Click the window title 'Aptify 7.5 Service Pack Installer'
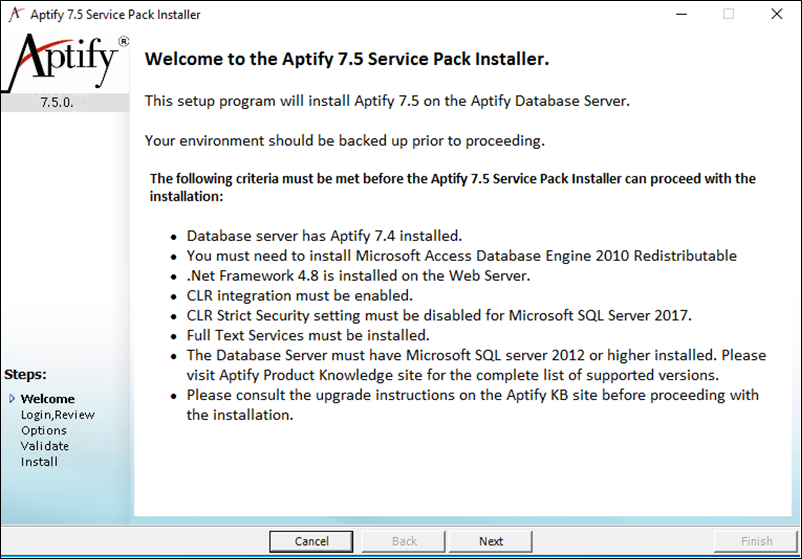Screen dimensions: 802x559 (115, 14)
